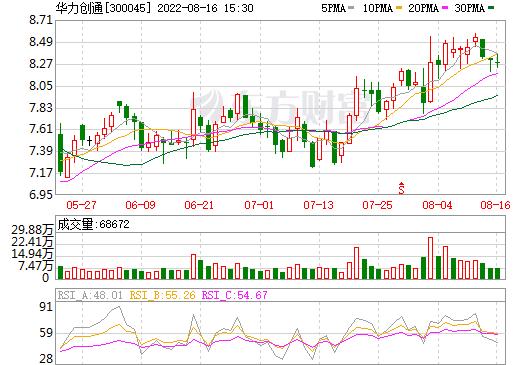Click the price axis label 7.83
Screen dimensions: 520x365
click(41, 107)
